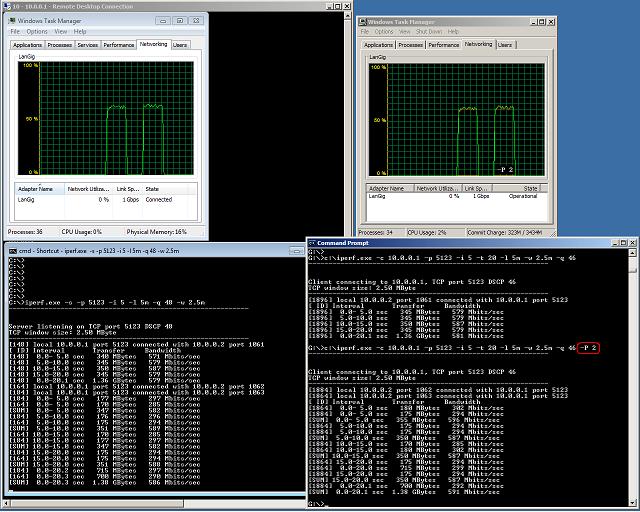
Task: Click CPU Usage: 2% in right status bar
Action: tap(427, 233)
